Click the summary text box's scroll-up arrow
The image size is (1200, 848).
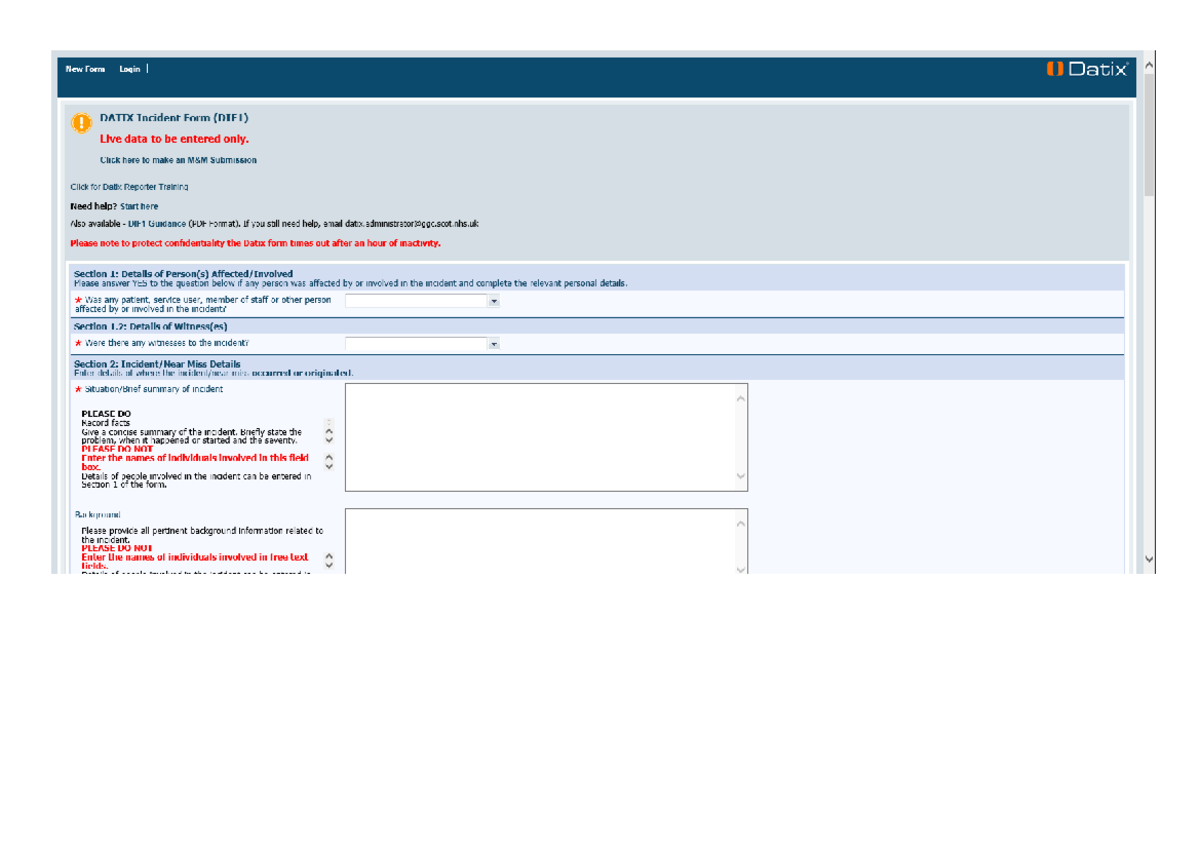click(x=740, y=399)
